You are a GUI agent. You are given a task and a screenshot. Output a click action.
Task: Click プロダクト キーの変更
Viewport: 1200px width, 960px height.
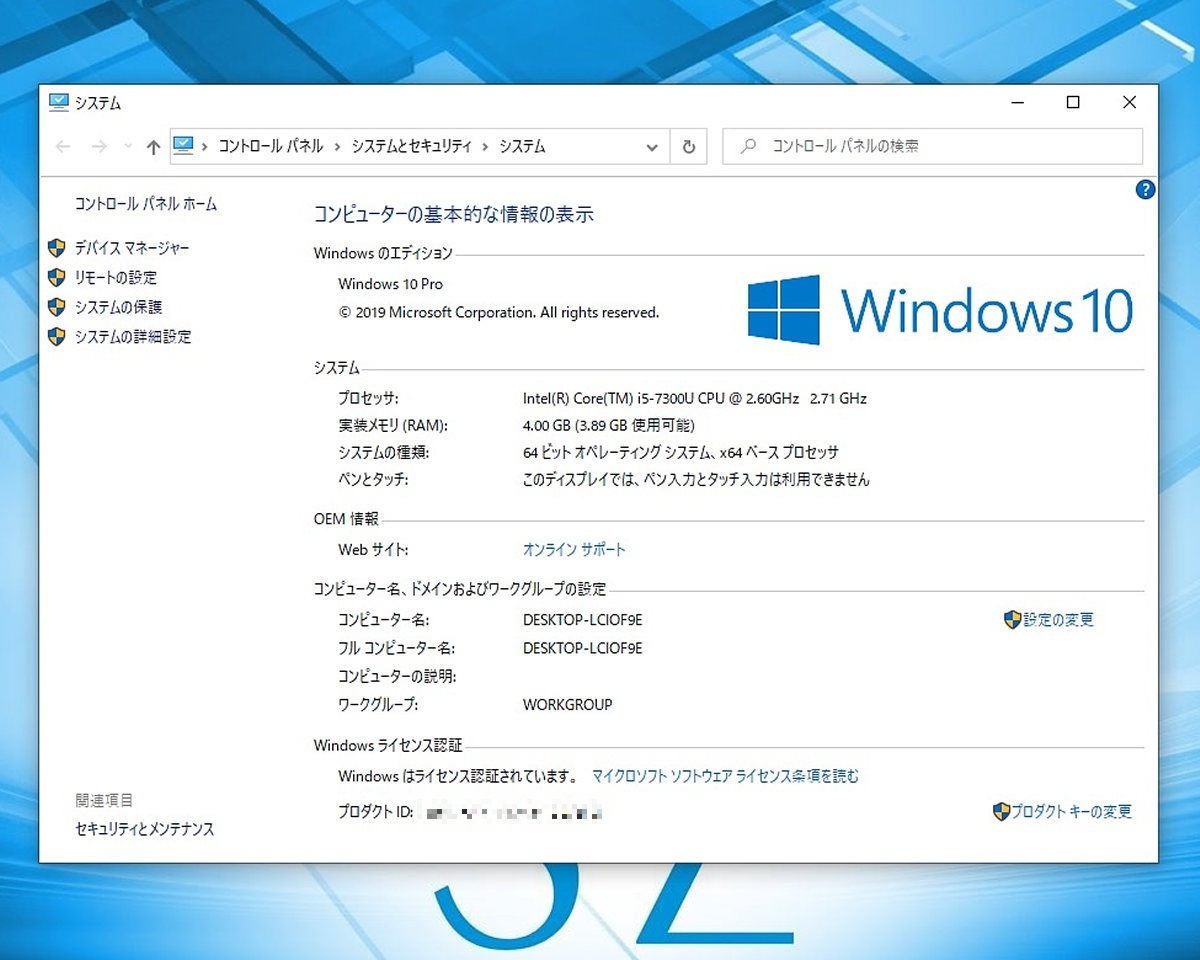click(x=1071, y=812)
